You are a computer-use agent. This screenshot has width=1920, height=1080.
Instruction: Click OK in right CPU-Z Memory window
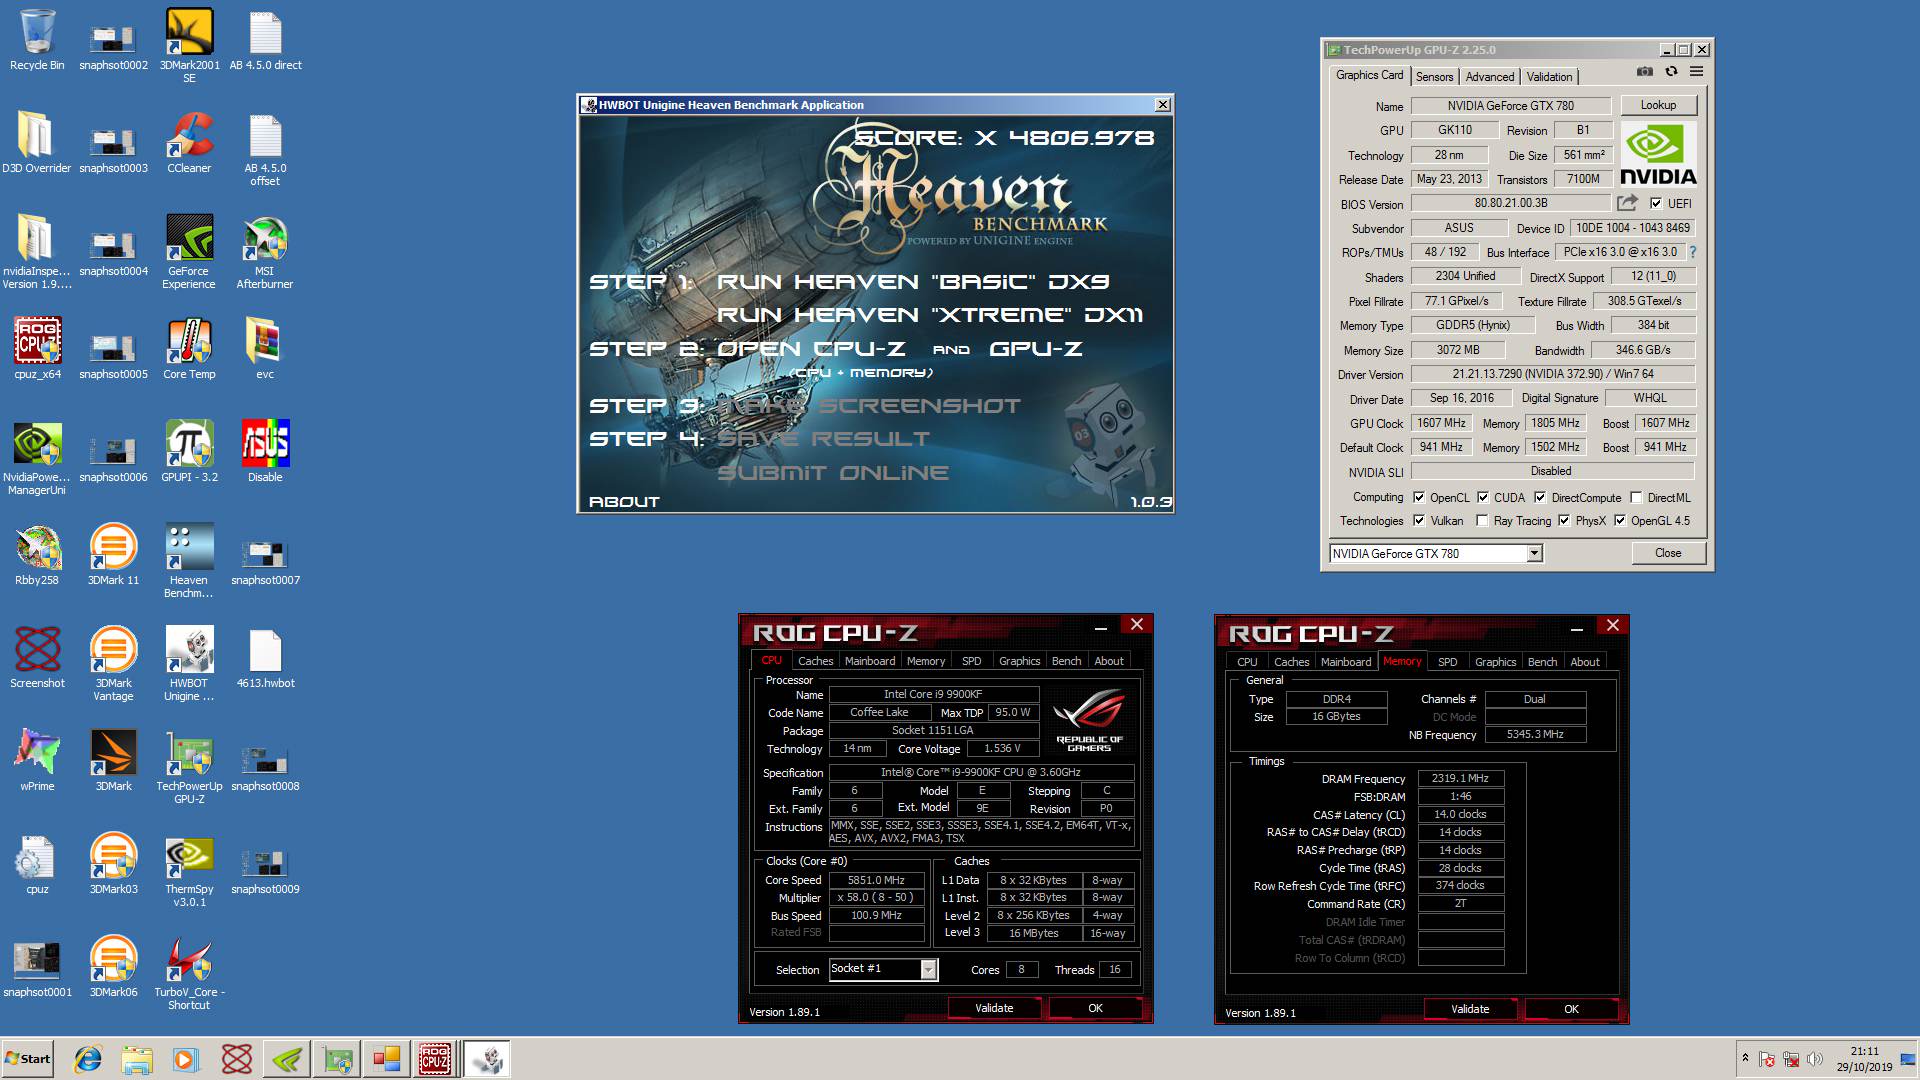coord(1571,1009)
